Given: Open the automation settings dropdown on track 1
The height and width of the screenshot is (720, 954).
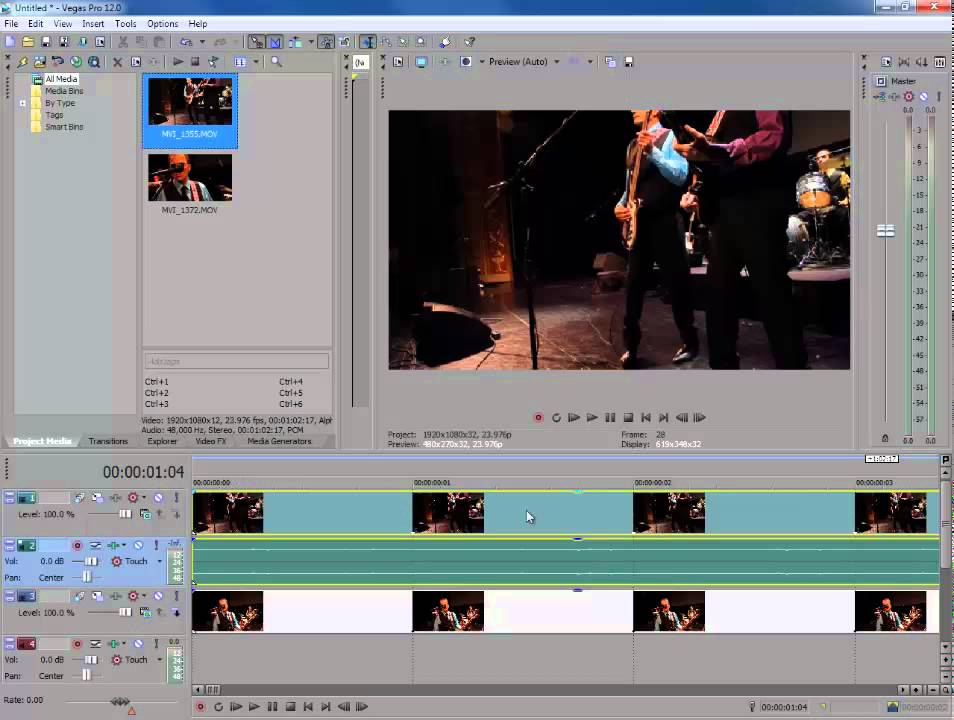Looking at the screenshot, I should pyautogui.click(x=144, y=498).
